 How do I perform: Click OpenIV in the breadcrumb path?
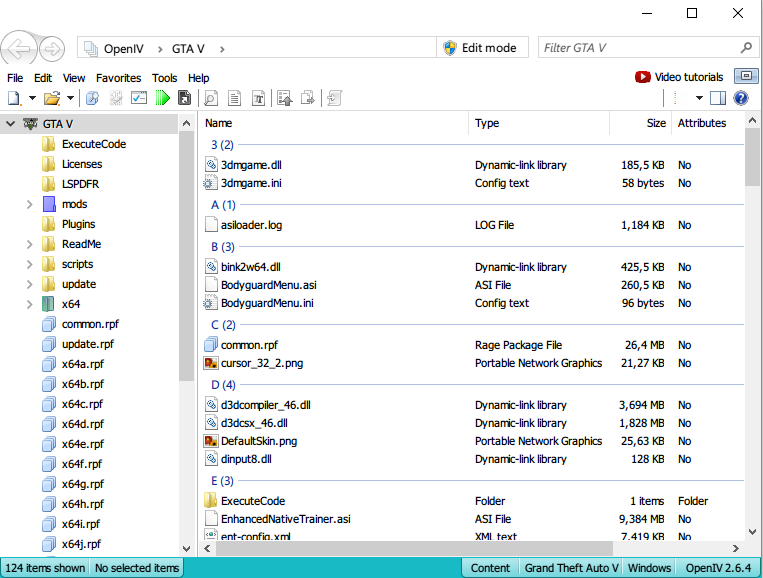(x=124, y=49)
